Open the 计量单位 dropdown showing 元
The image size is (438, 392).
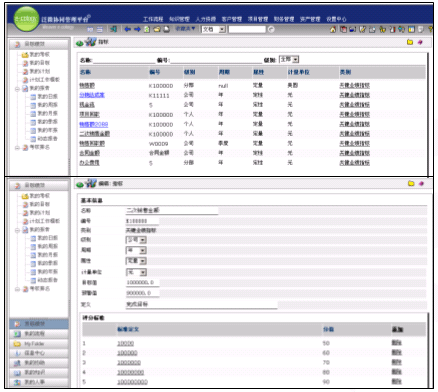tap(136, 272)
